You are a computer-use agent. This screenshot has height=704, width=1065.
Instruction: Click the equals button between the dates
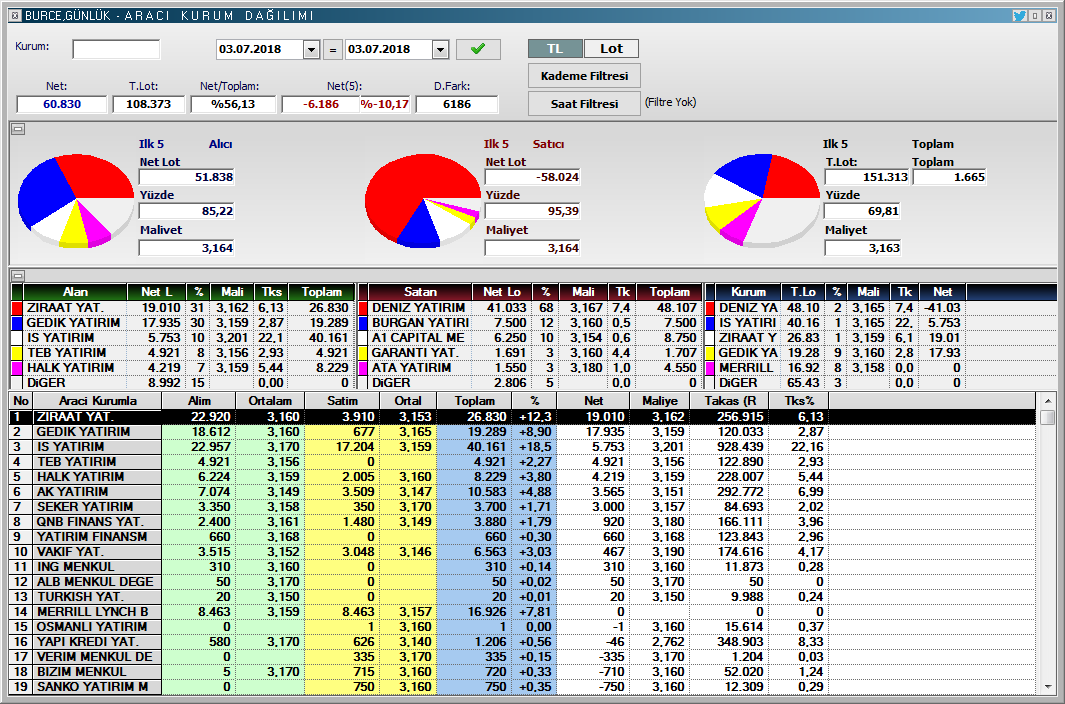333,50
